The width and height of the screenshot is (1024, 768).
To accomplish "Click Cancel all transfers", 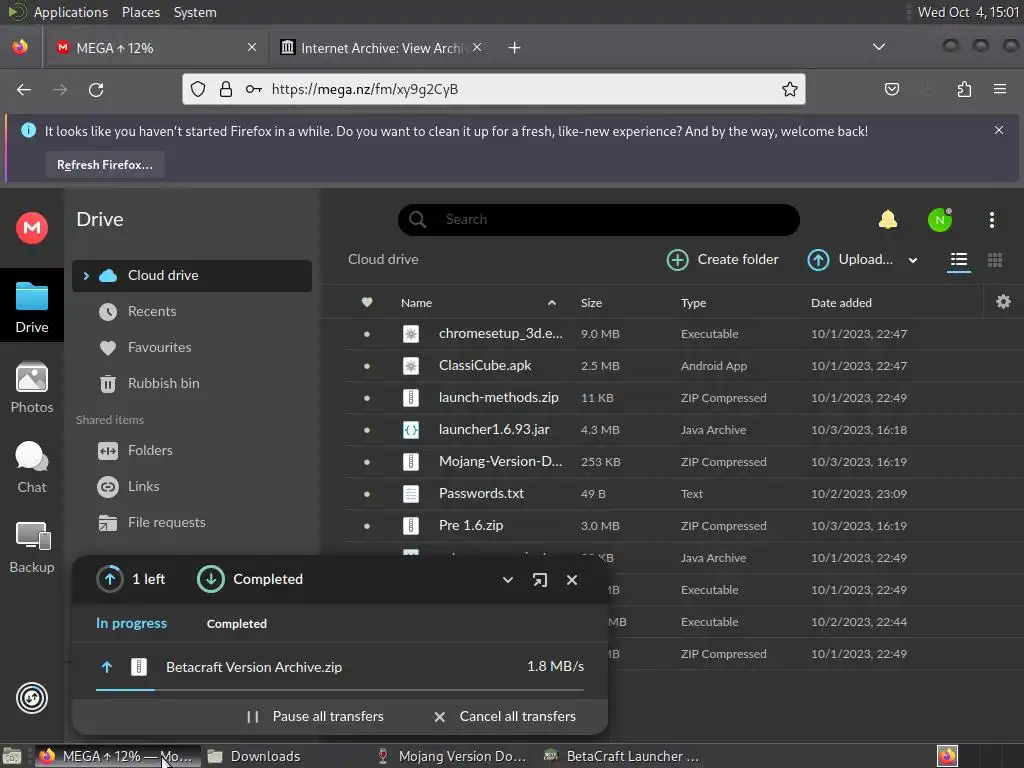I will (x=505, y=716).
